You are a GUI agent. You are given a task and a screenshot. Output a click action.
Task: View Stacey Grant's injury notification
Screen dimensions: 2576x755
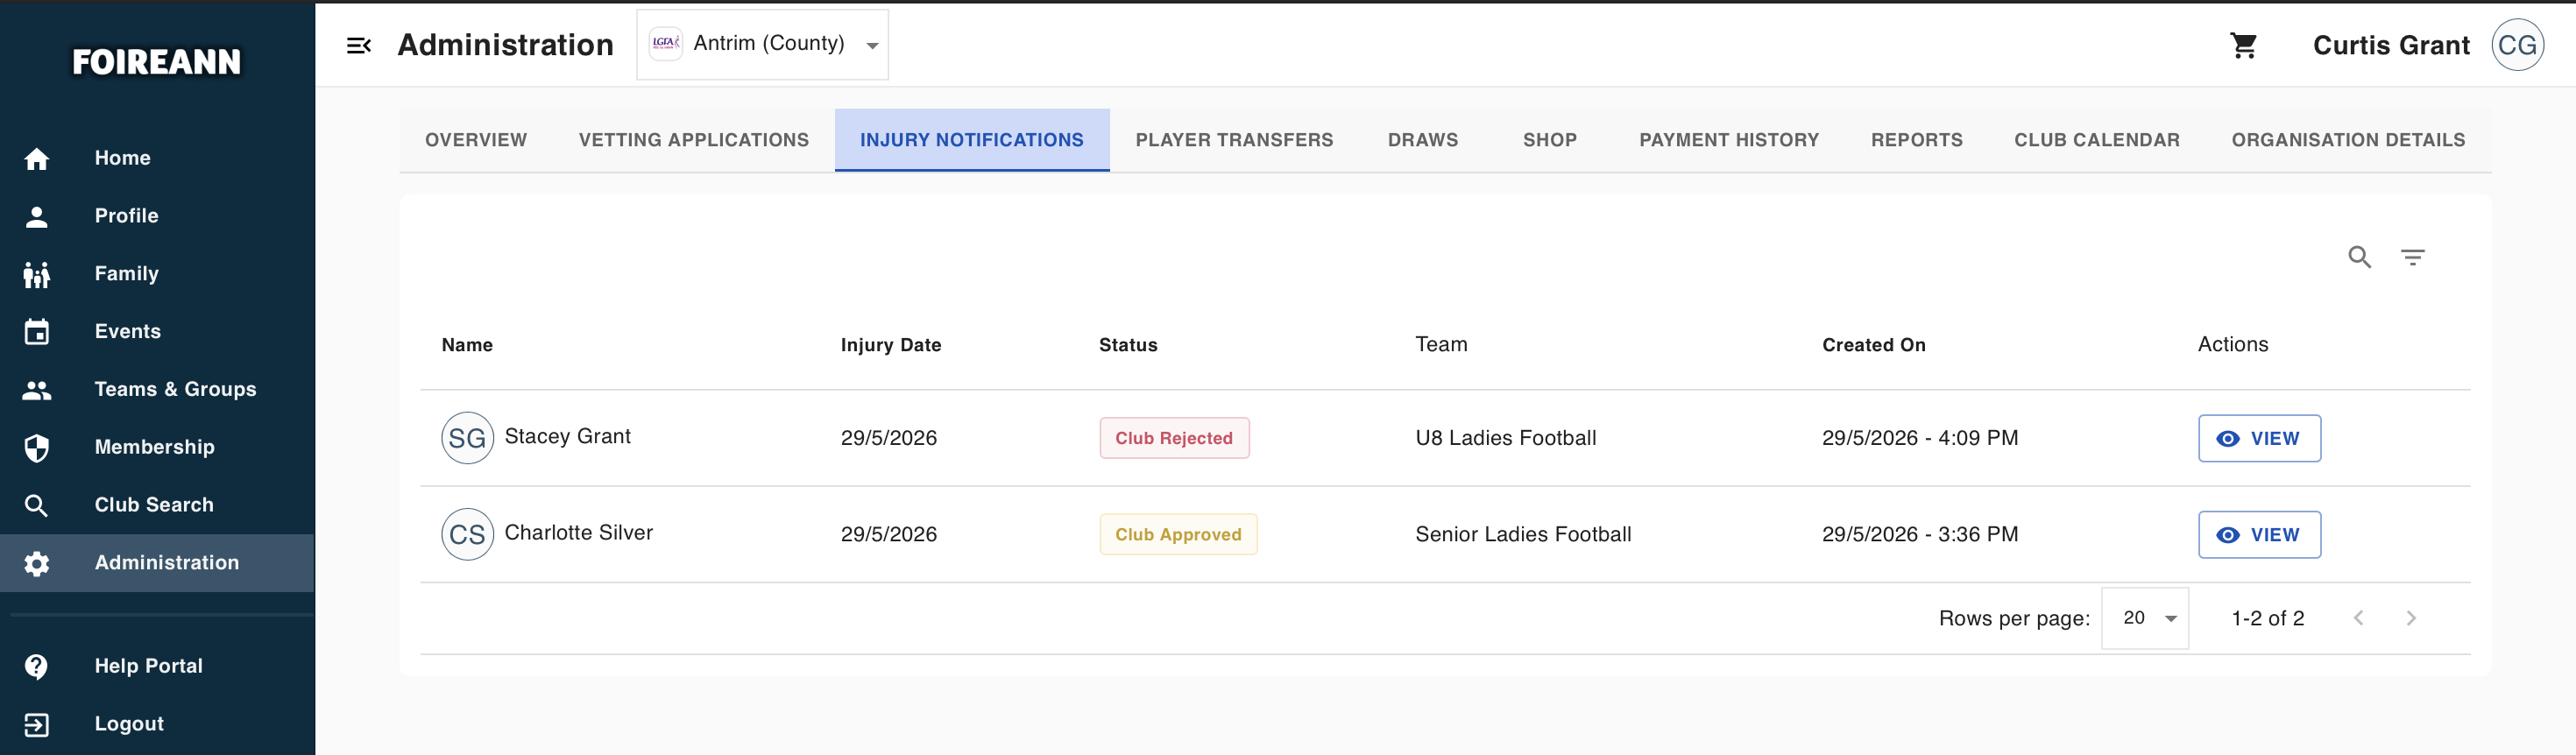click(2259, 438)
